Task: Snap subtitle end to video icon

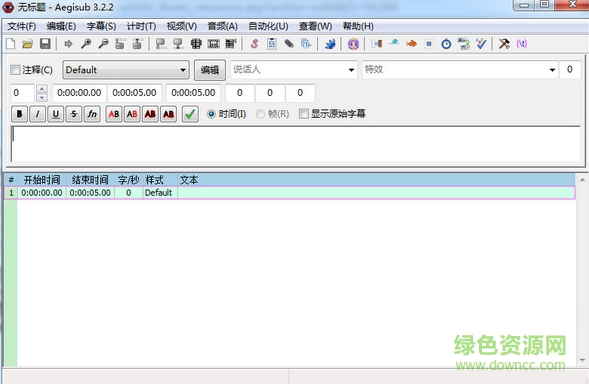Action: tap(178, 44)
